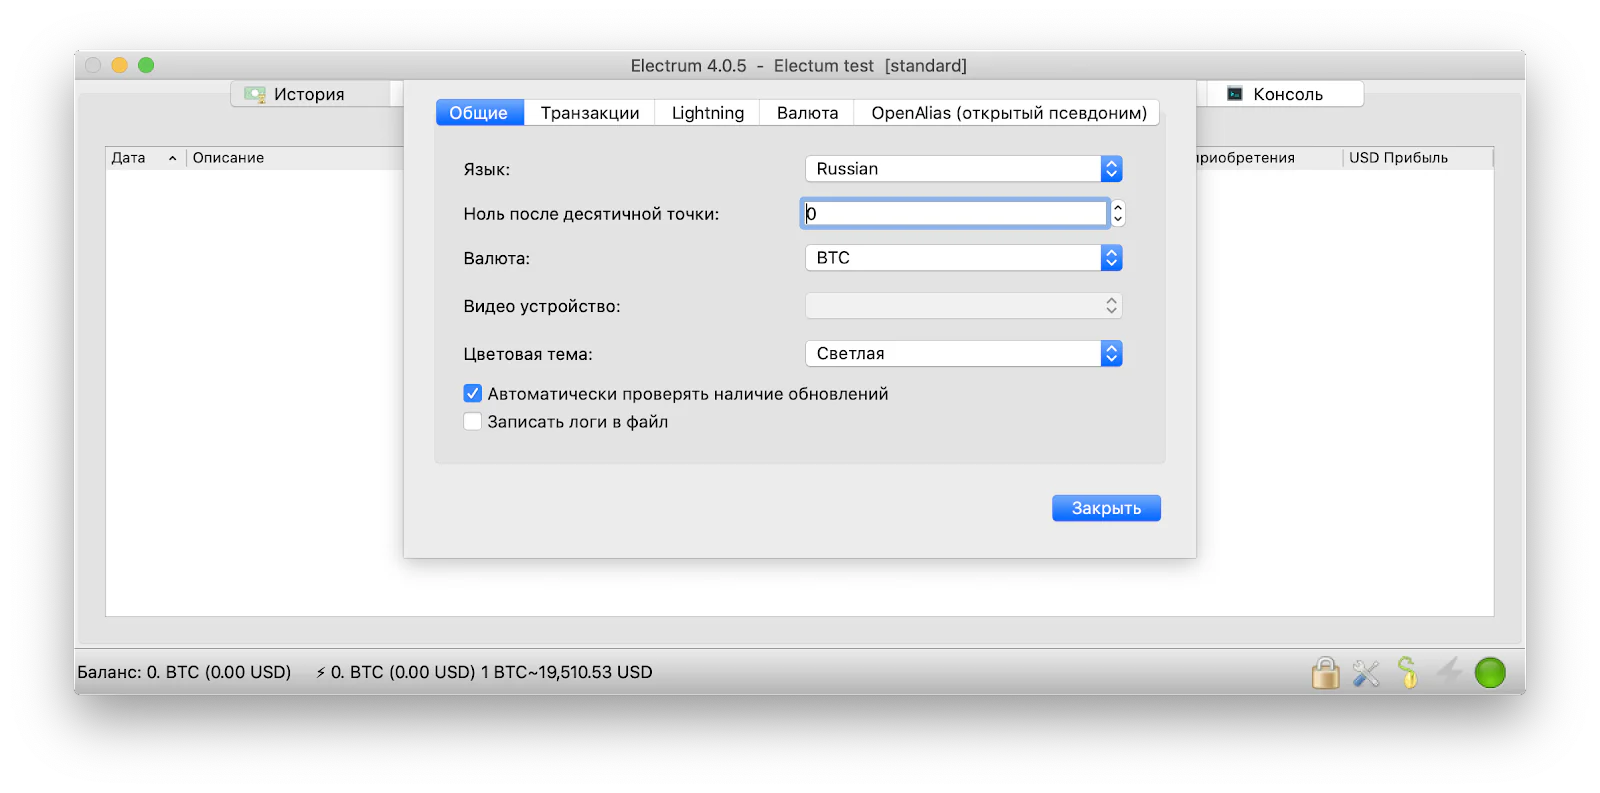Open the Валюта dropdown showing BTC

964,258
